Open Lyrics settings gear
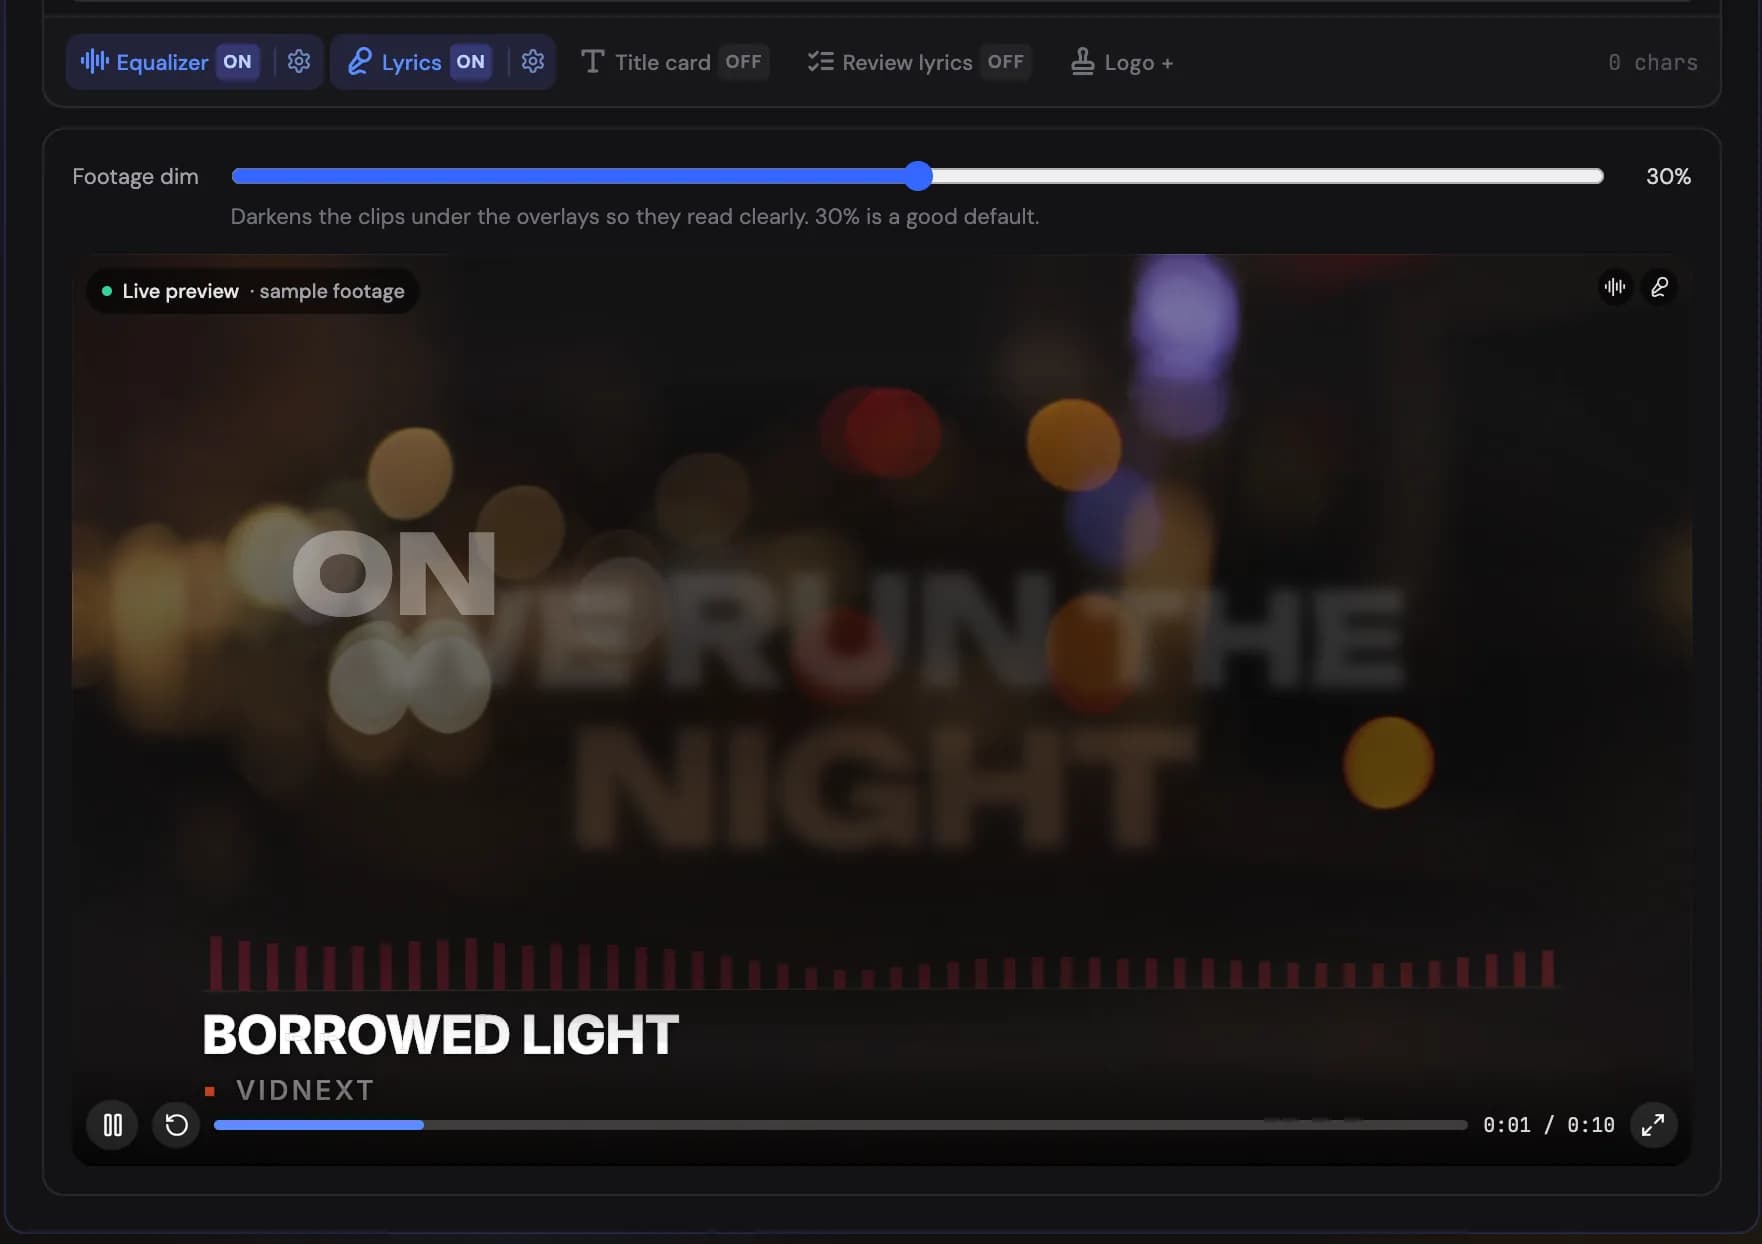The height and width of the screenshot is (1244, 1762). point(533,62)
